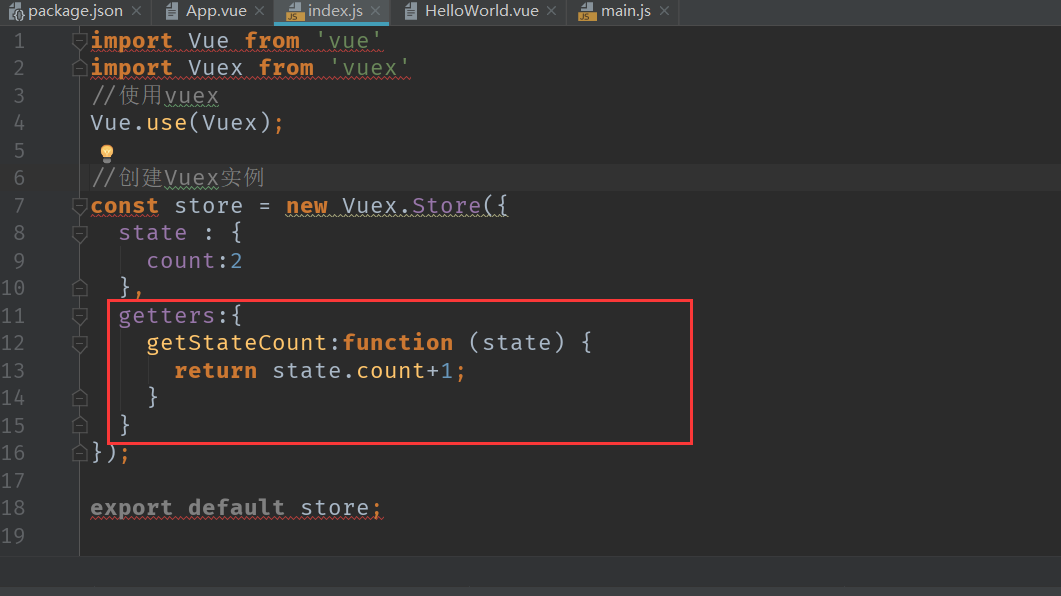Click line number 5 in gutter
This screenshot has width=1061, height=596.
pyautogui.click(x=19, y=150)
